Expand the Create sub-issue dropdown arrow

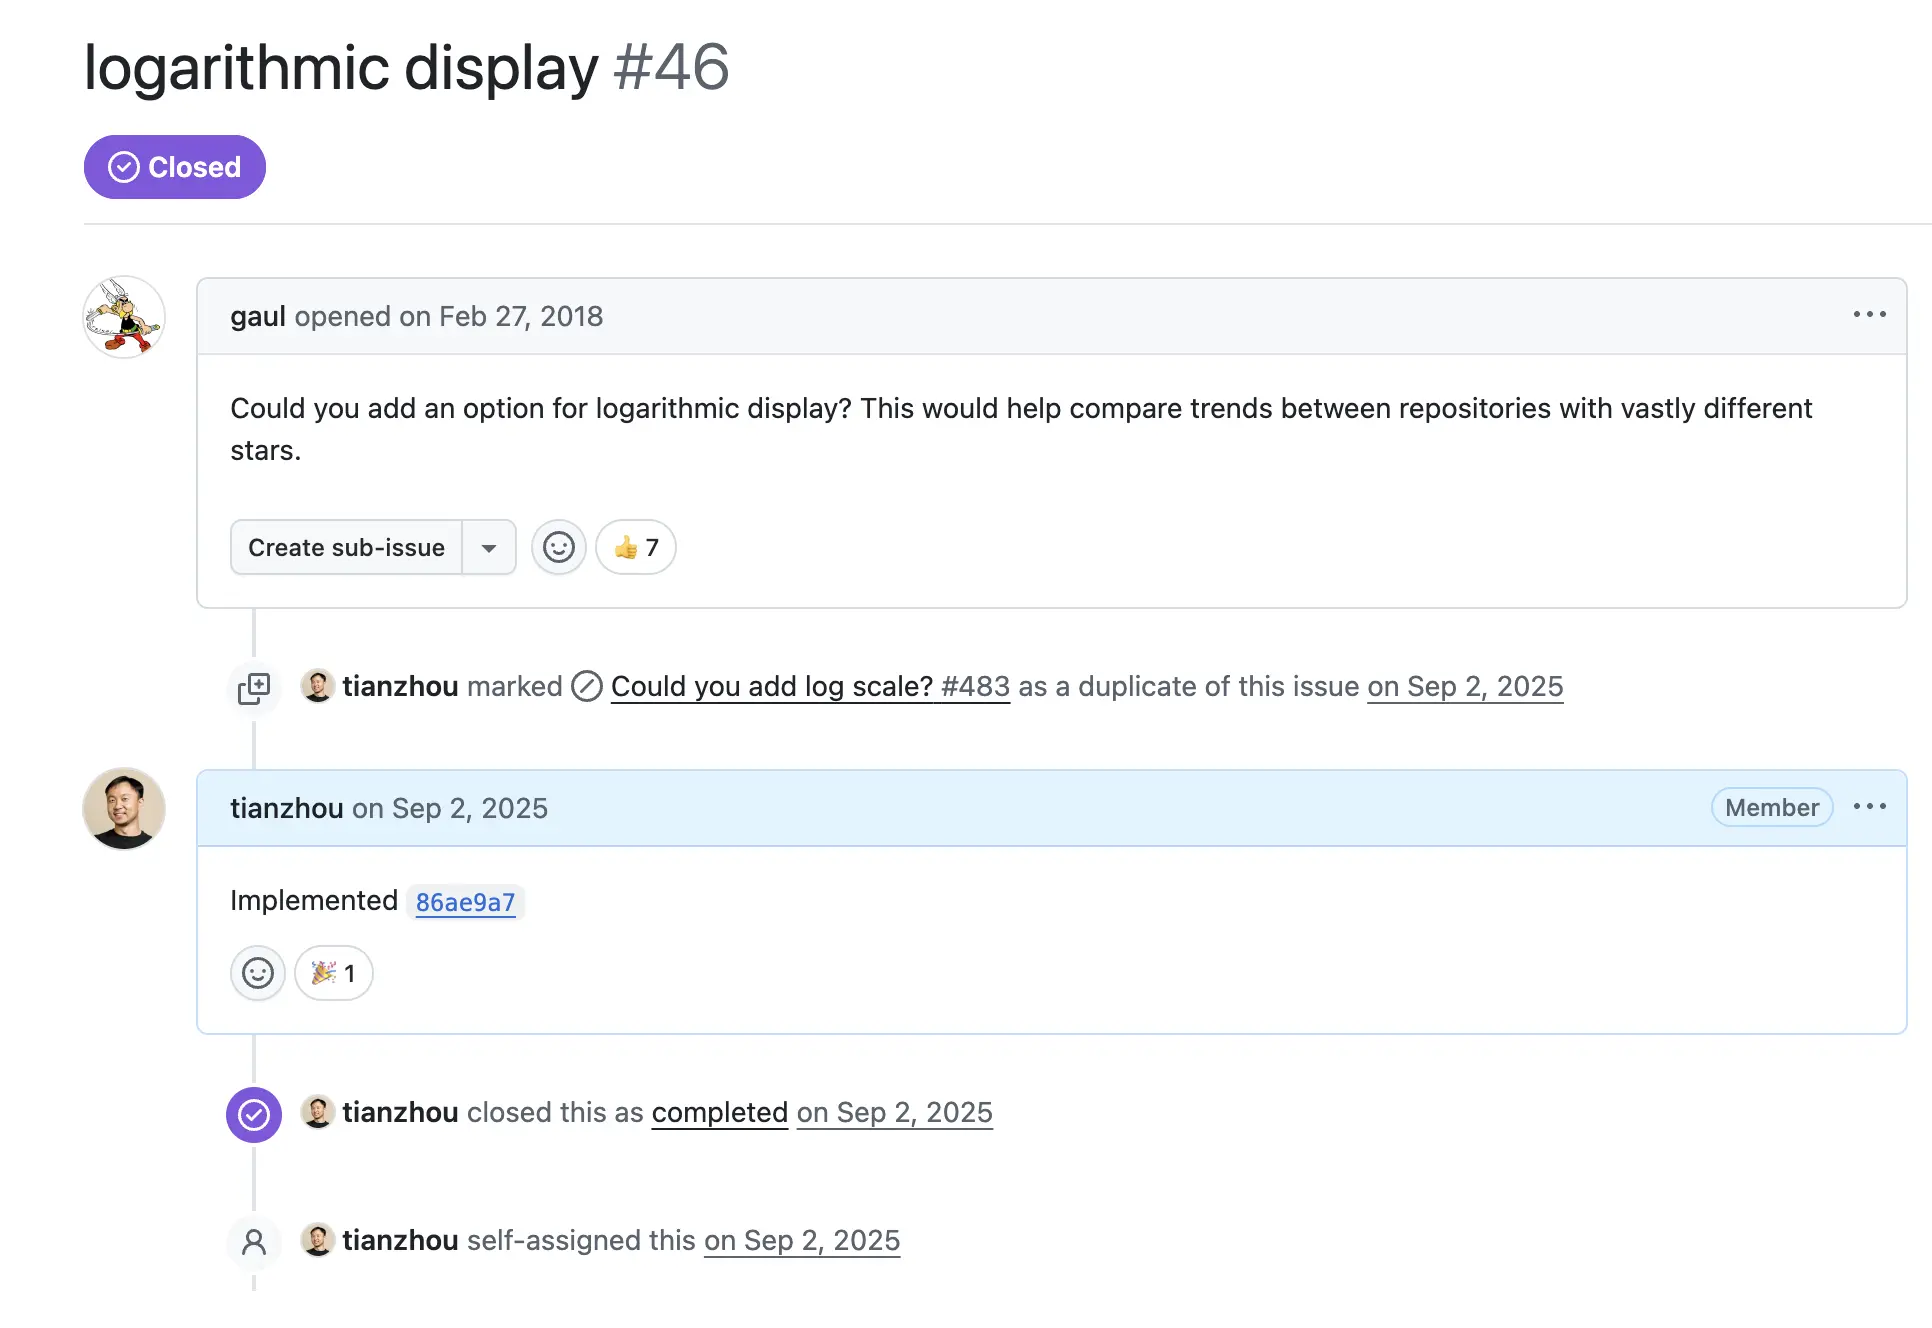click(489, 547)
